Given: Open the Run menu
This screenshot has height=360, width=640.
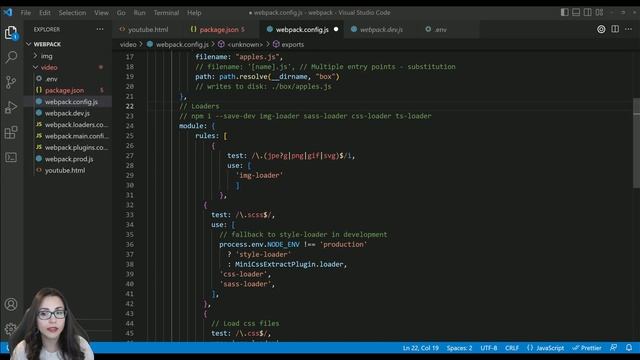Looking at the screenshot, I should click(x=140, y=13).
